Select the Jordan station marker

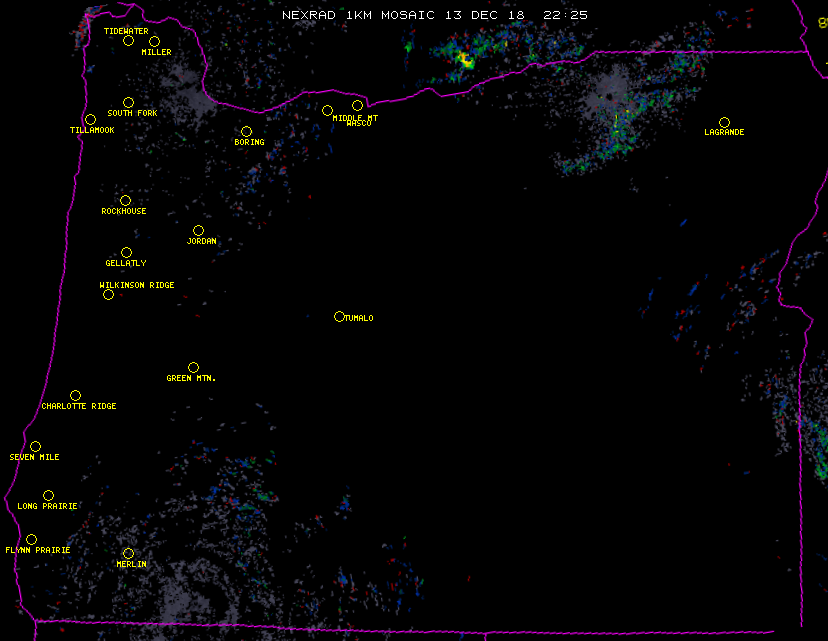point(198,230)
